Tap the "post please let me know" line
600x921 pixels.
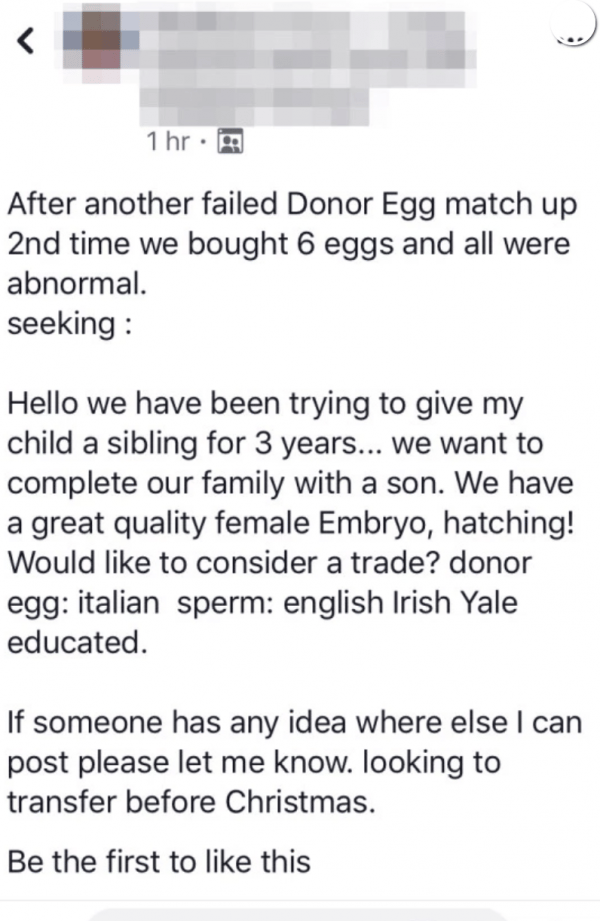click(x=254, y=763)
